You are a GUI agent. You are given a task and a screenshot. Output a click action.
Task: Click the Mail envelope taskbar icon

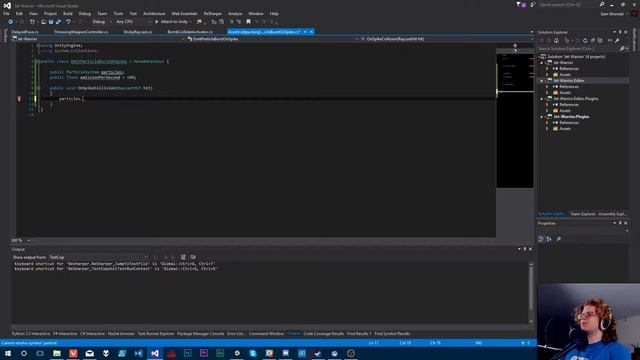tap(89, 353)
